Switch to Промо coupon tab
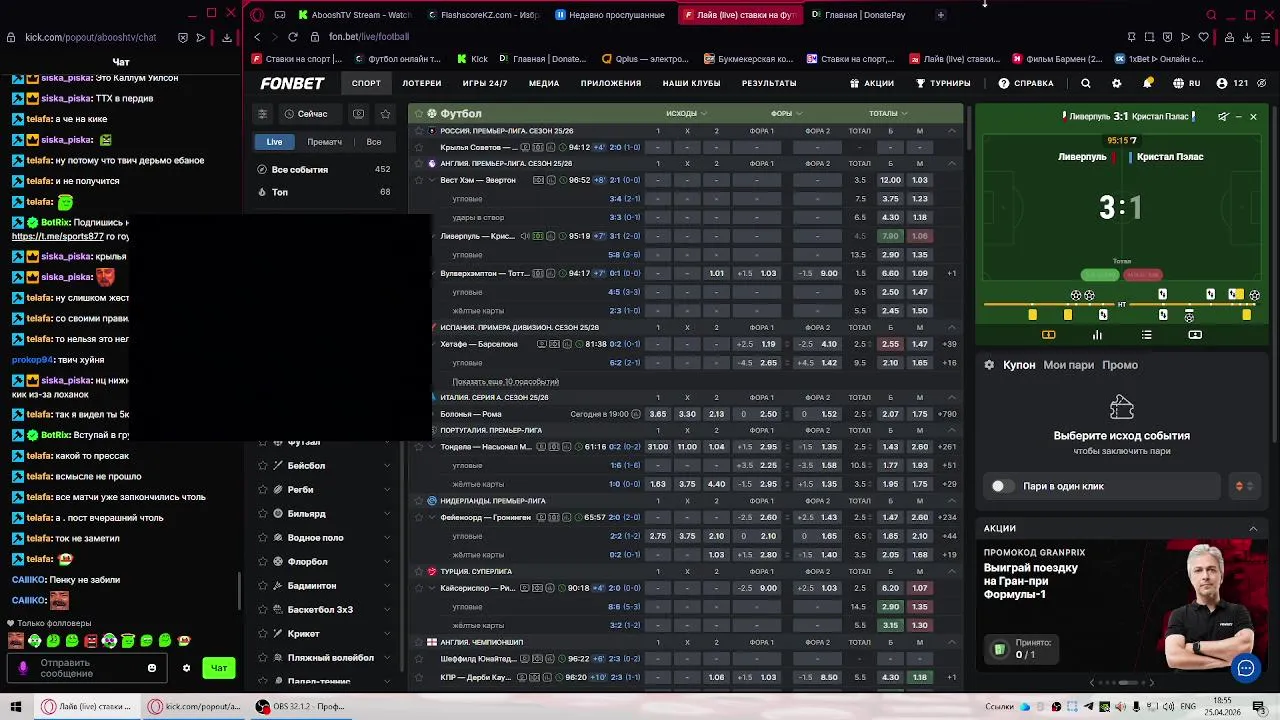 (x=1120, y=365)
